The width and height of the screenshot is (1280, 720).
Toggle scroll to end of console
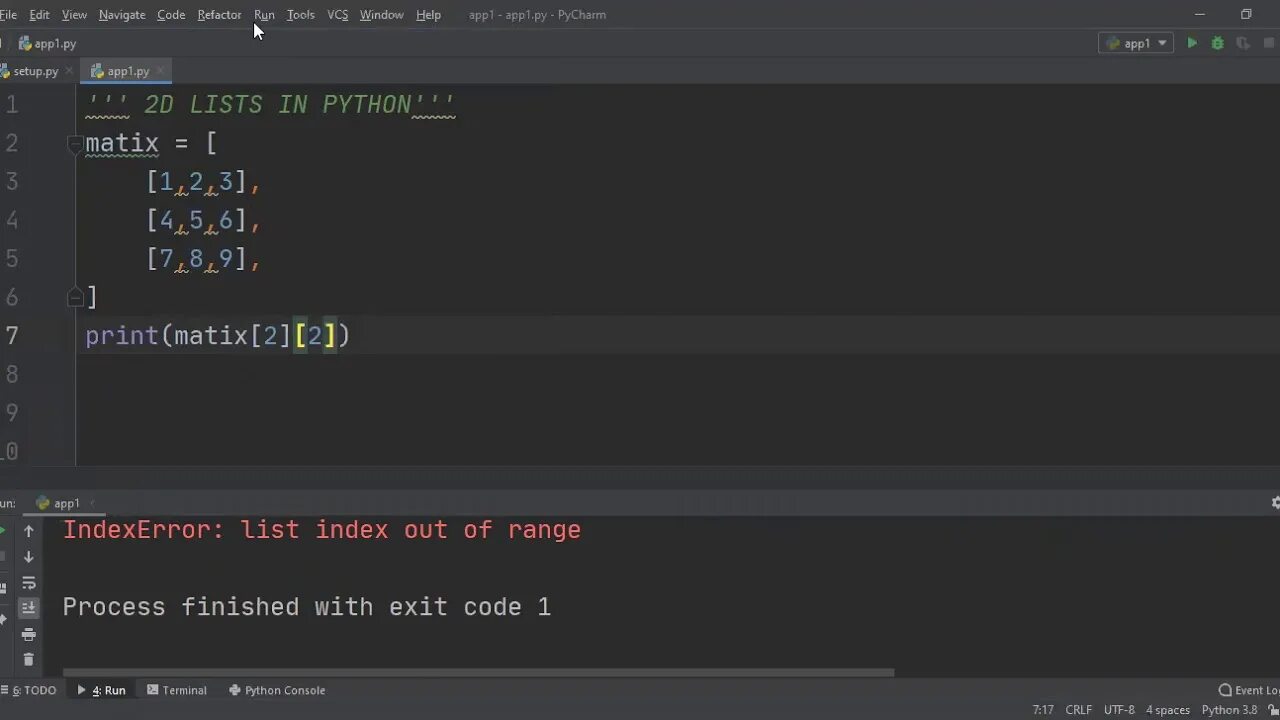(x=29, y=608)
